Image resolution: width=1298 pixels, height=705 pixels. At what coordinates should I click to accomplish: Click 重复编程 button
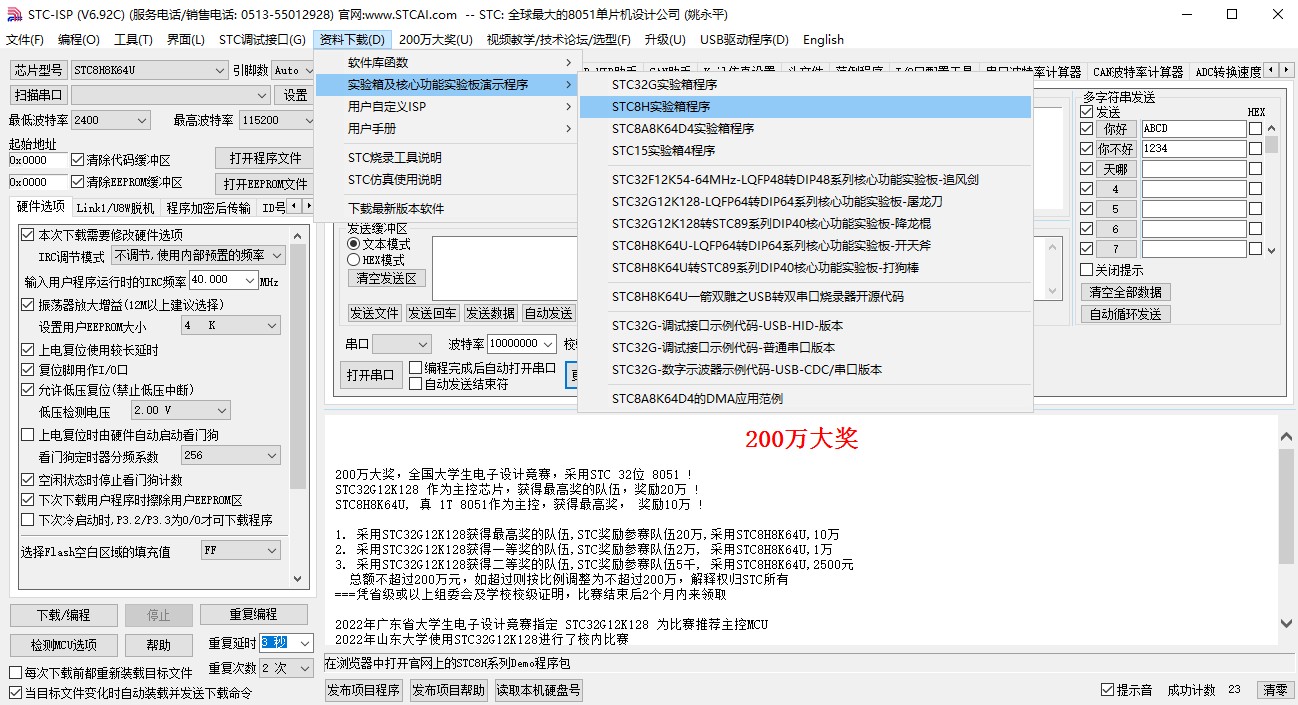(x=253, y=615)
